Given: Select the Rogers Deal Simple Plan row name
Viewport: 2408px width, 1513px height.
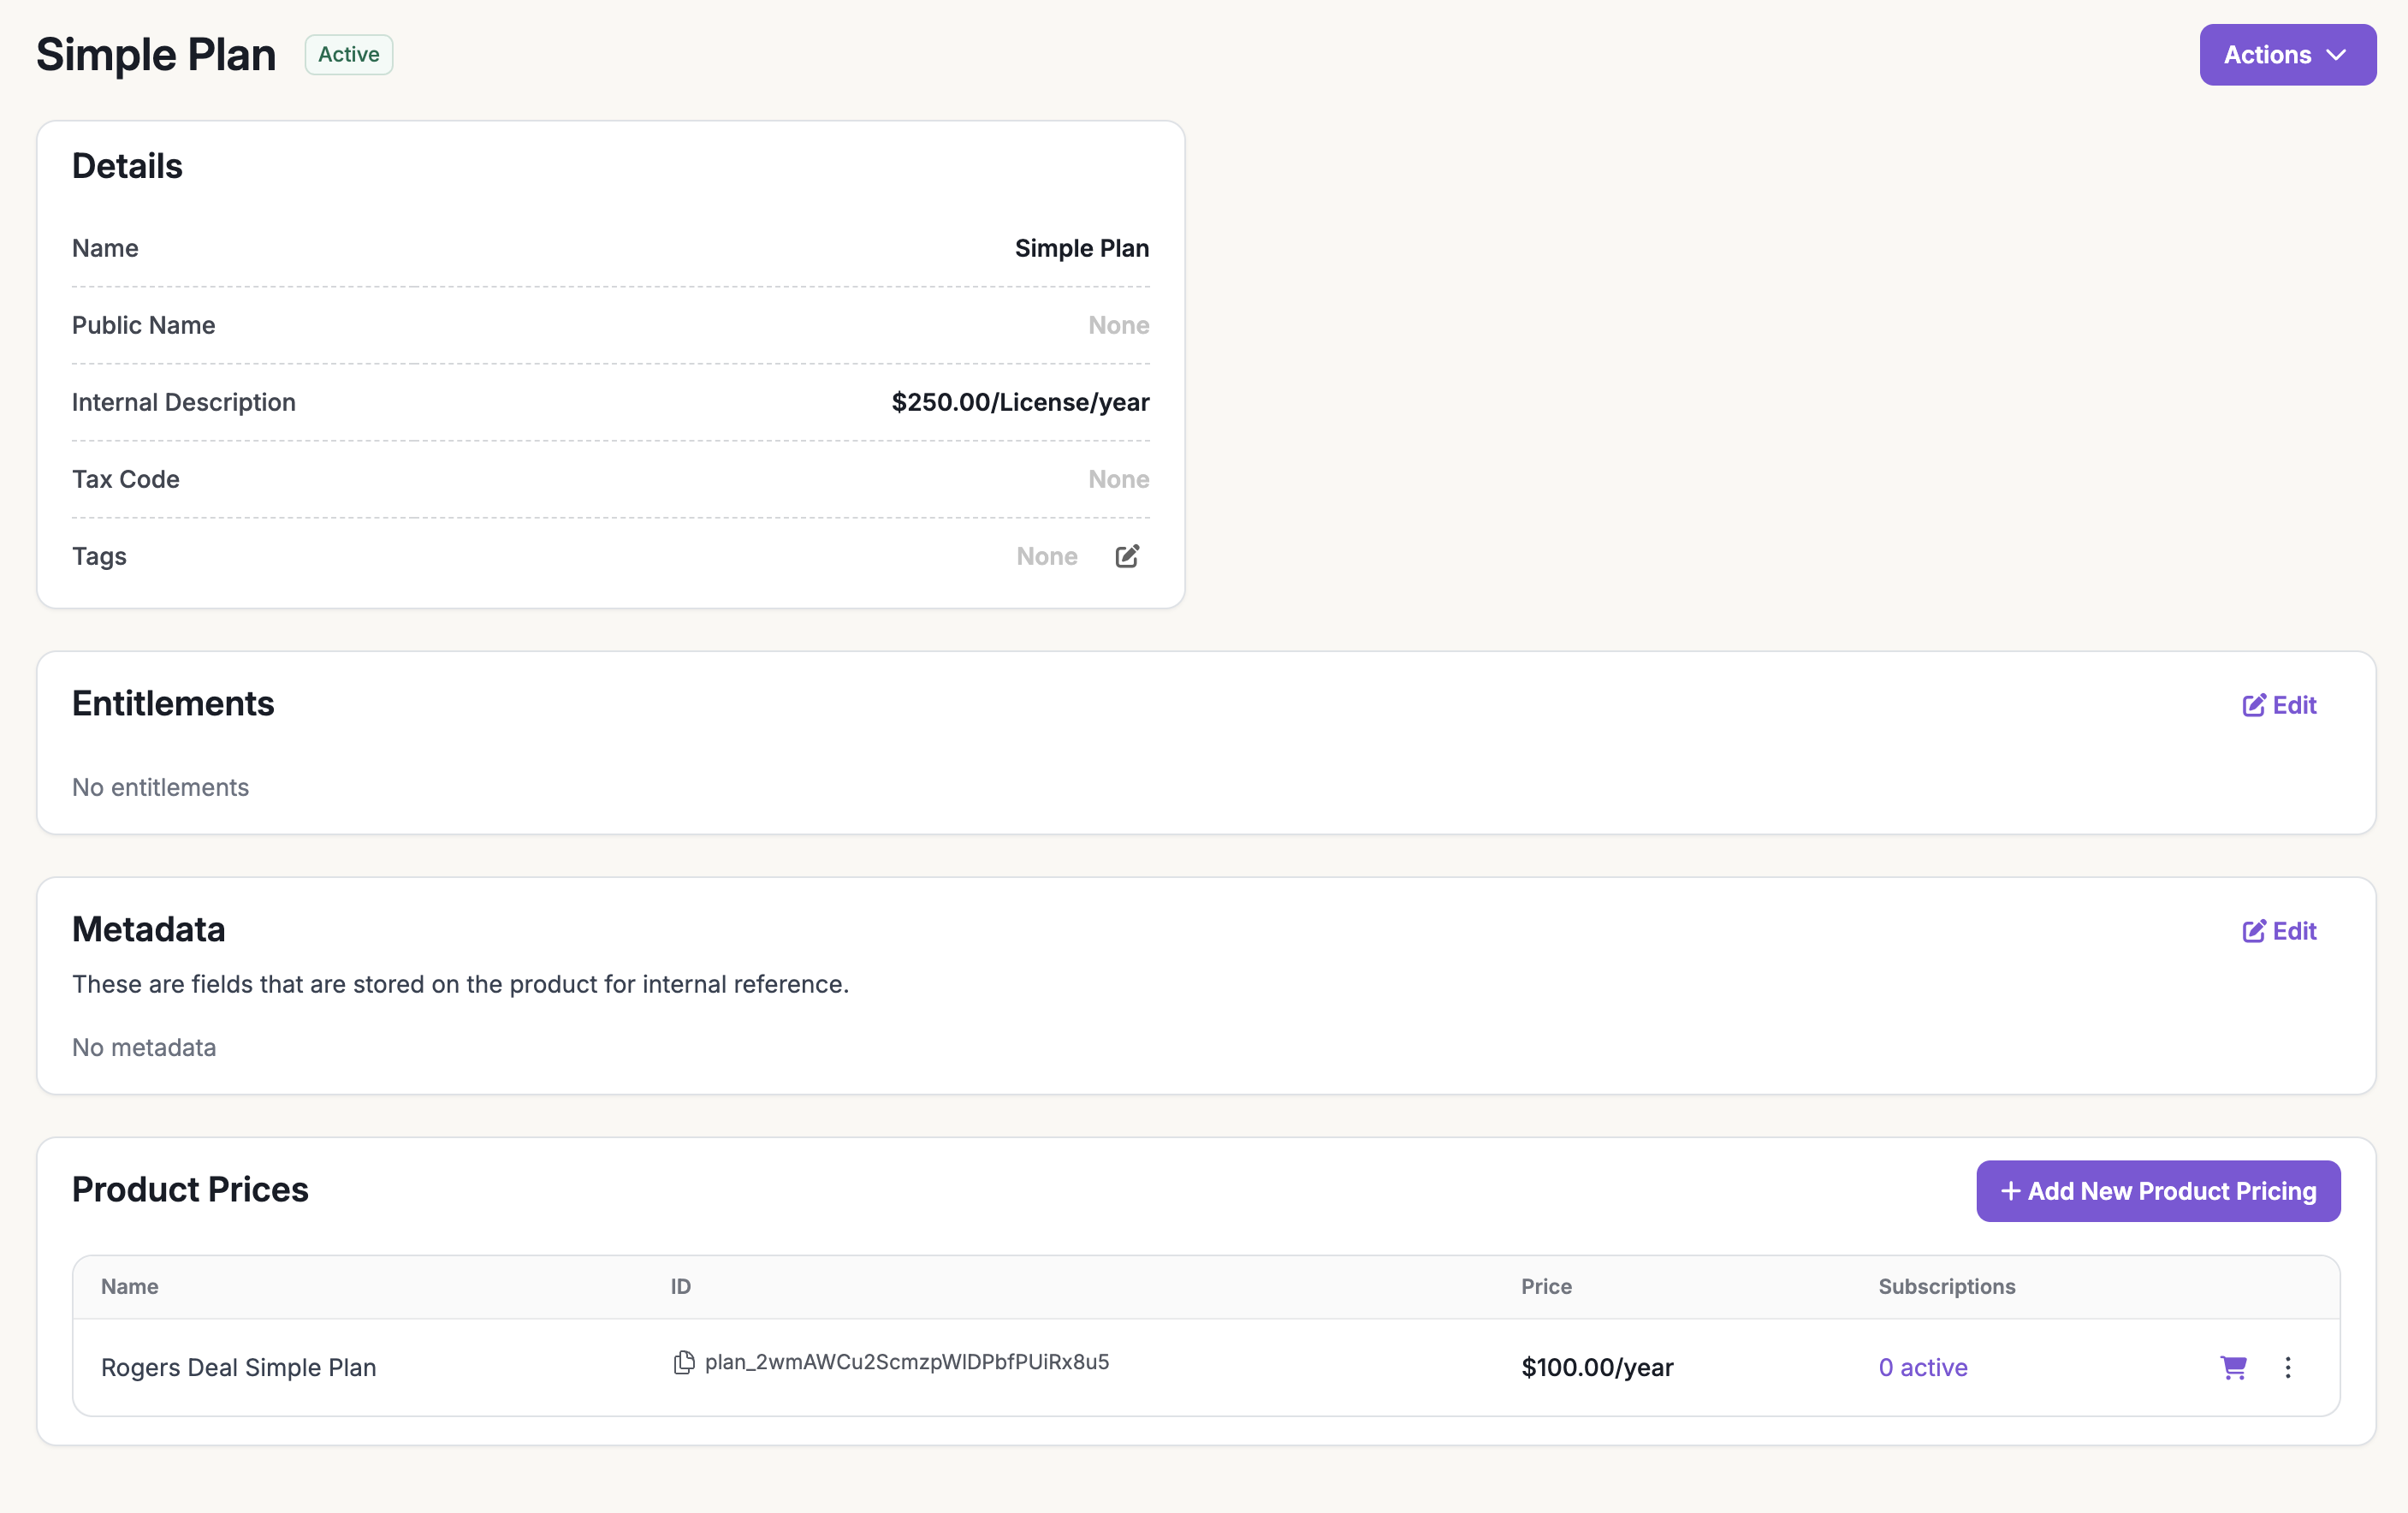Looking at the screenshot, I should point(238,1367).
